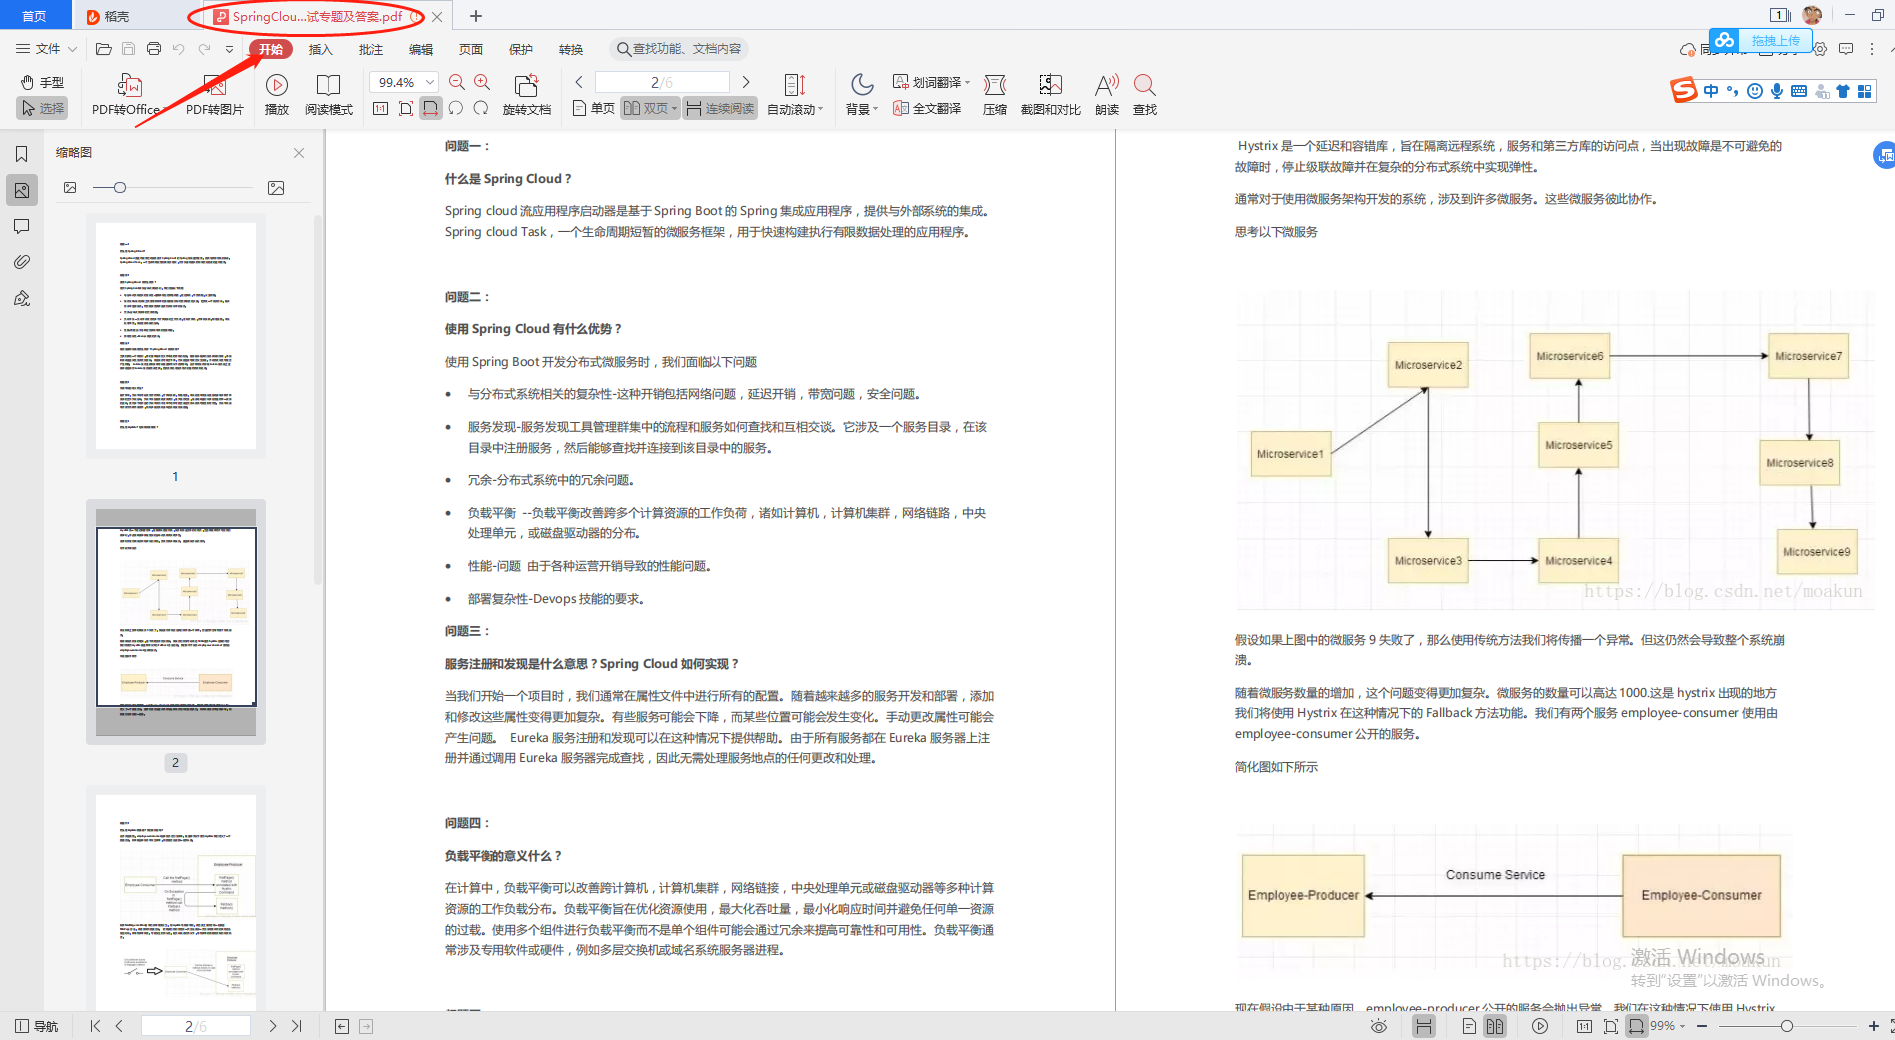Open the 文件 file menu
Image resolution: width=1895 pixels, height=1040 pixels.
[46, 48]
